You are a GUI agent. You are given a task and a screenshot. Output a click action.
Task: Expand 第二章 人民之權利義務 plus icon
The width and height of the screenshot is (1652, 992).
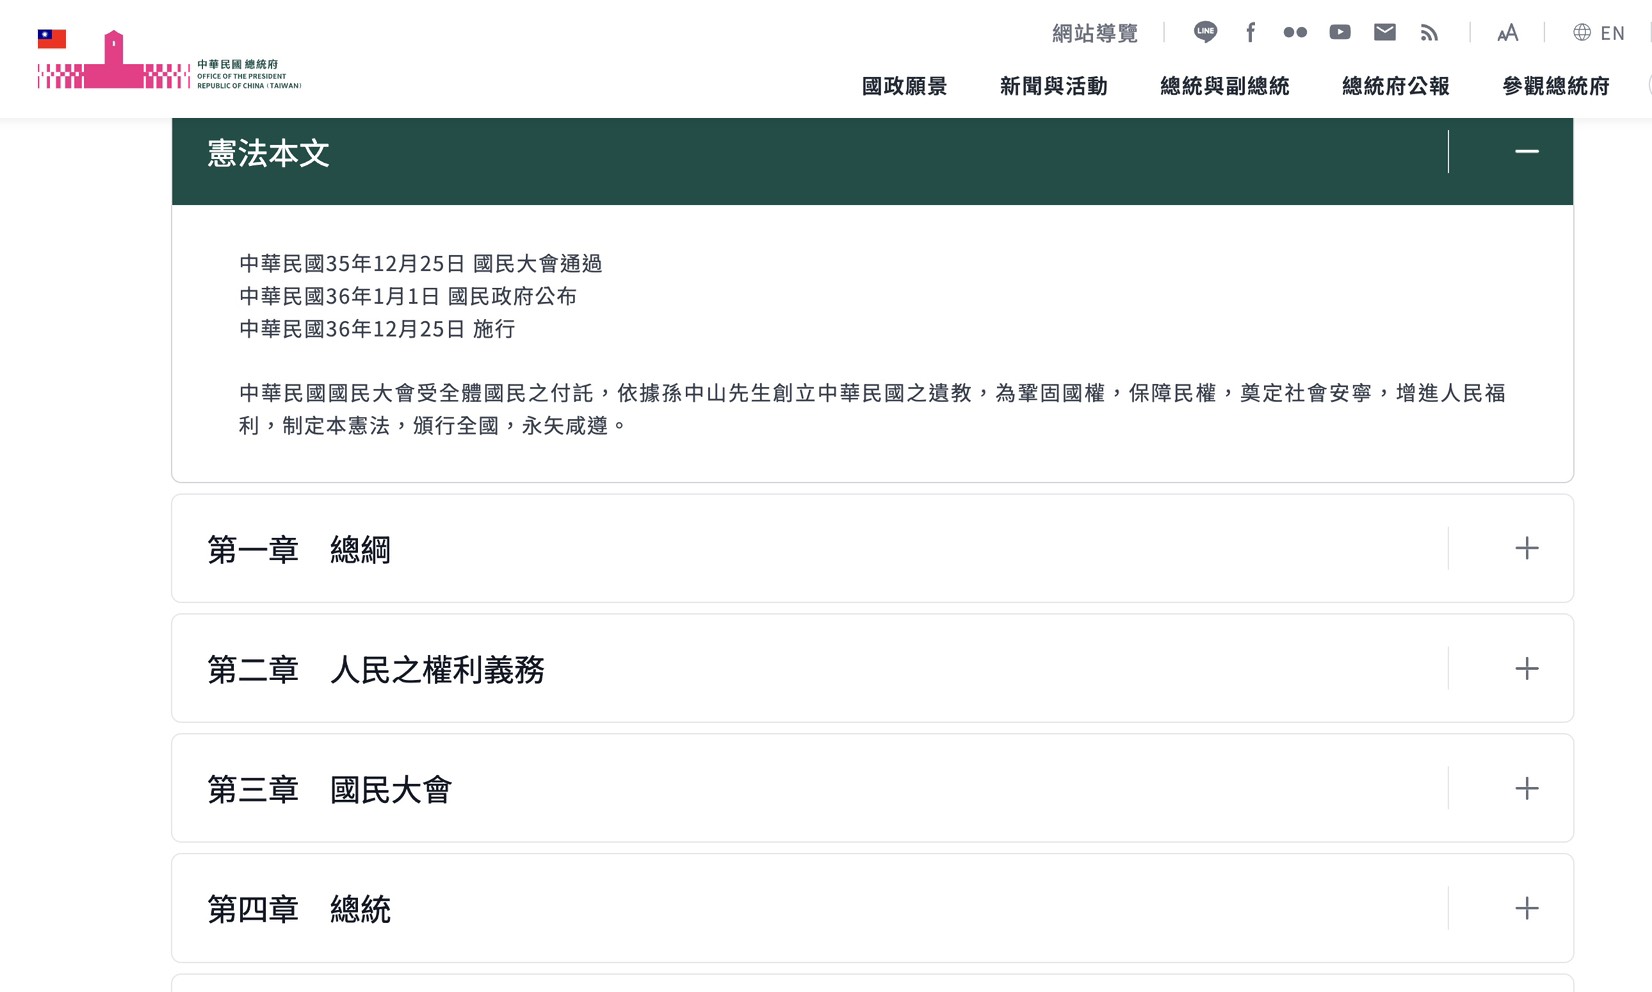(x=1526, y=668)
